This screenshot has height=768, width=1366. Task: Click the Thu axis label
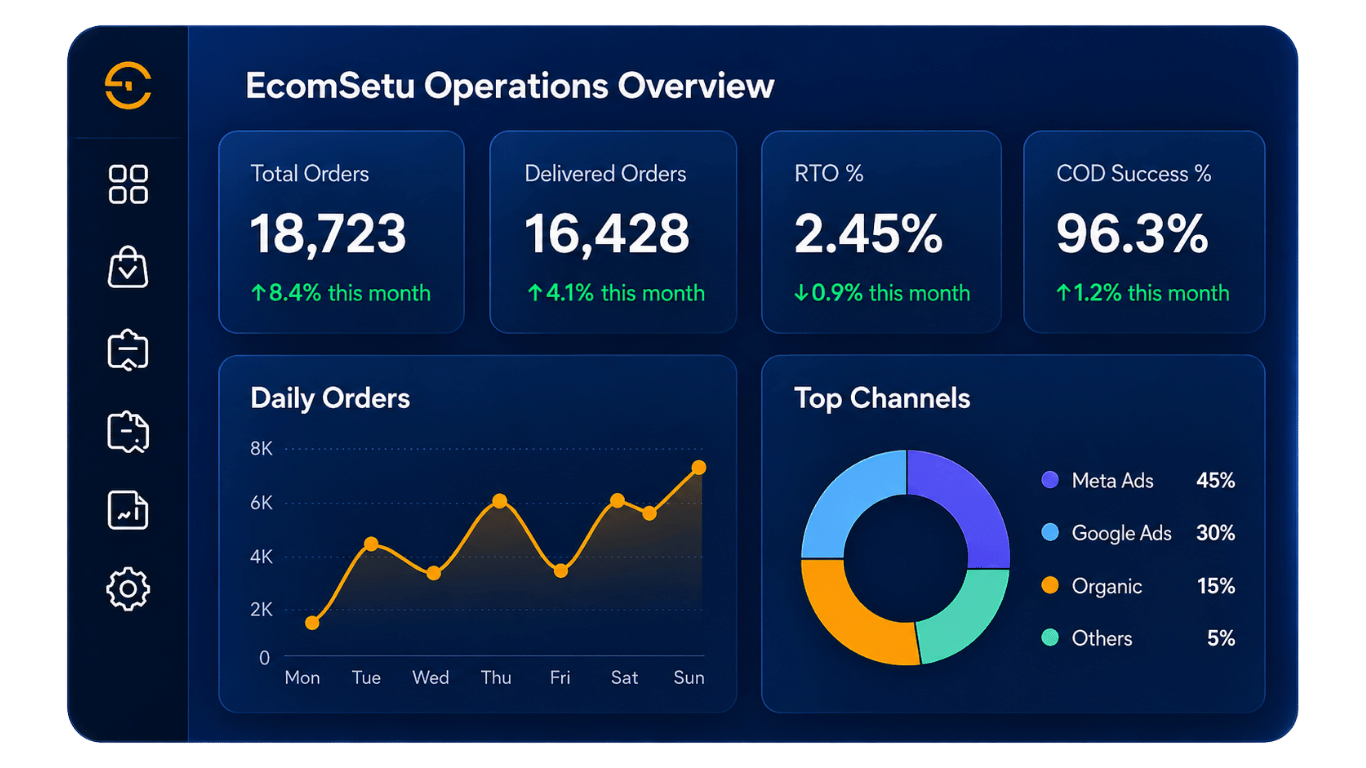[496, 677]
